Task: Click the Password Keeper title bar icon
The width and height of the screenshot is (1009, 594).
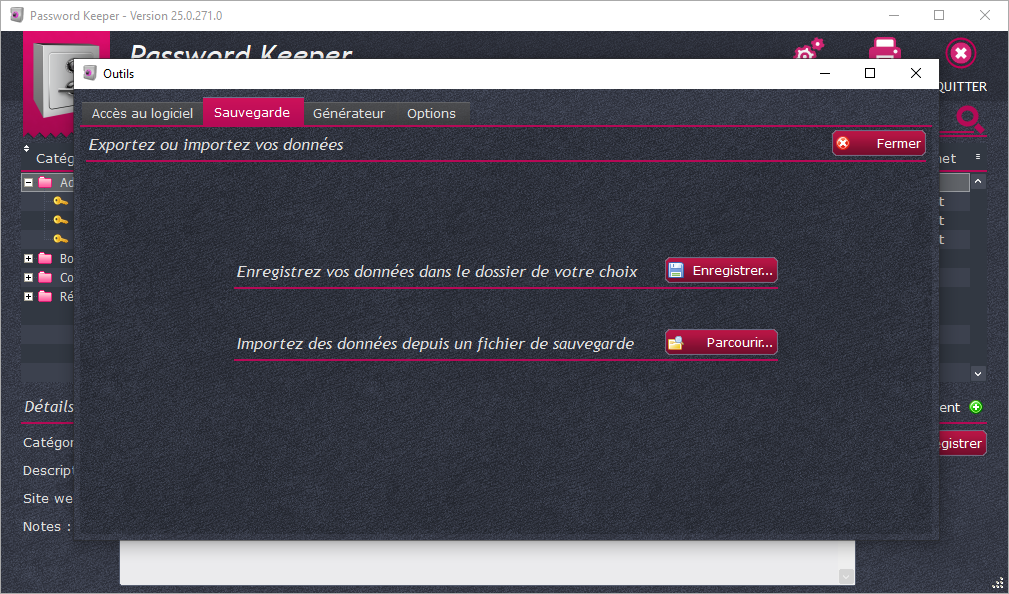Action: (17, 15)
